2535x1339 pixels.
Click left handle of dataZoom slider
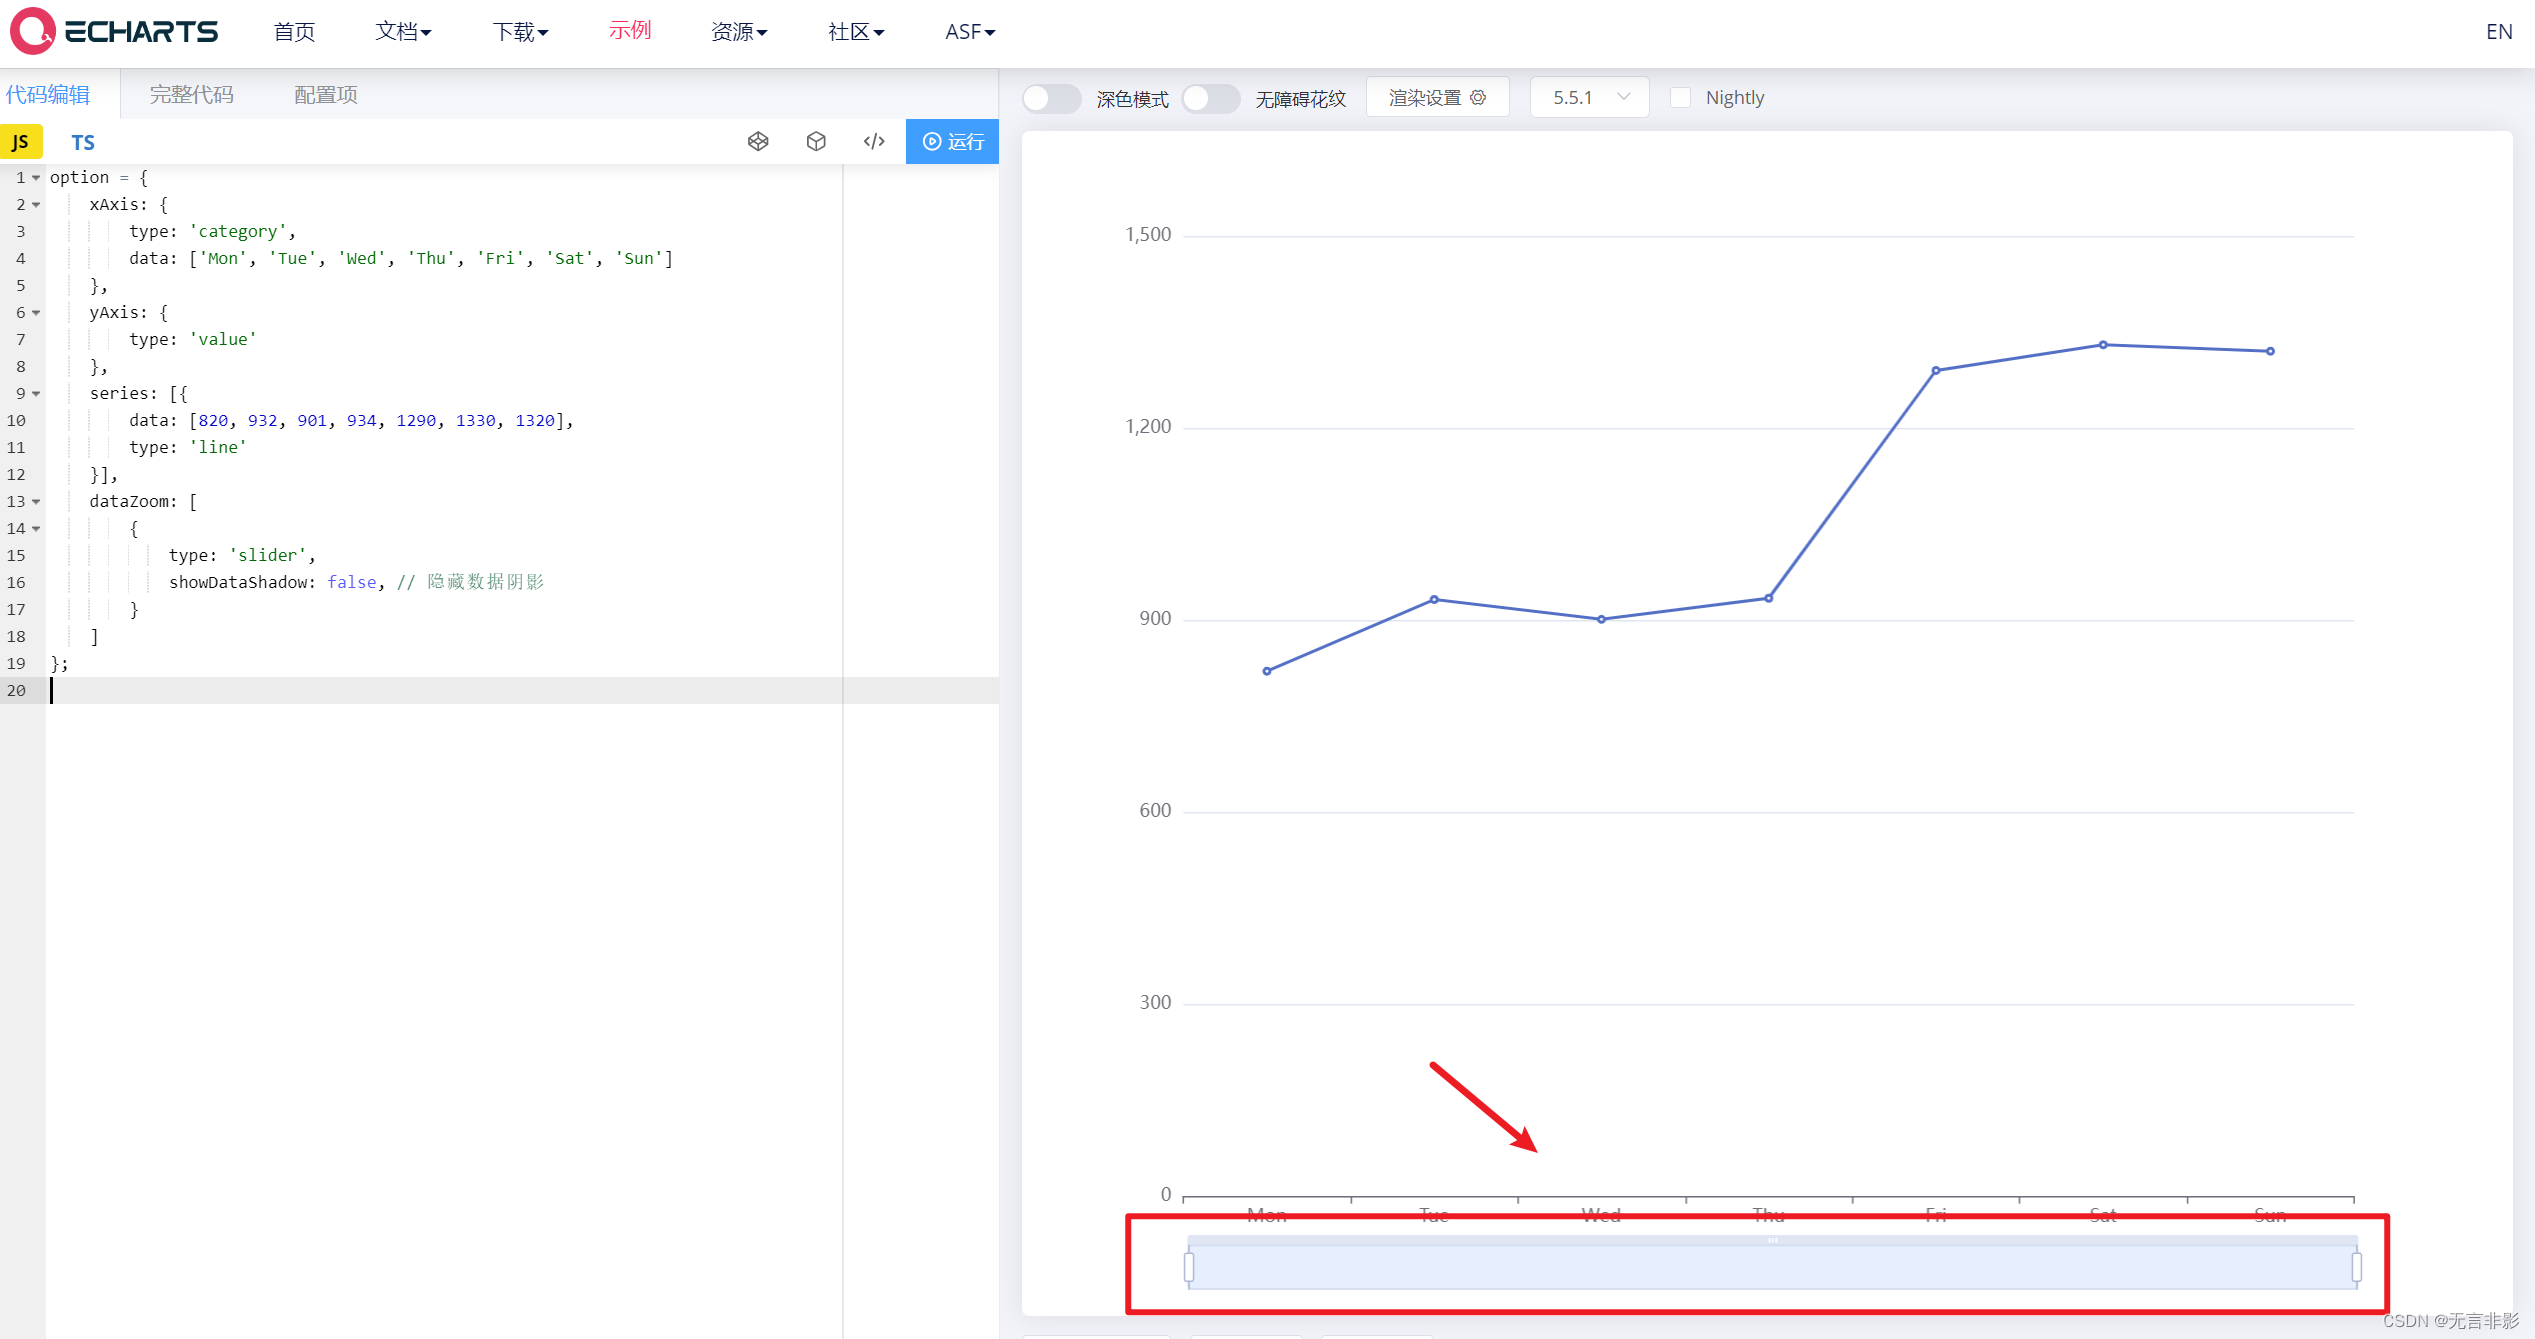1189,1267
